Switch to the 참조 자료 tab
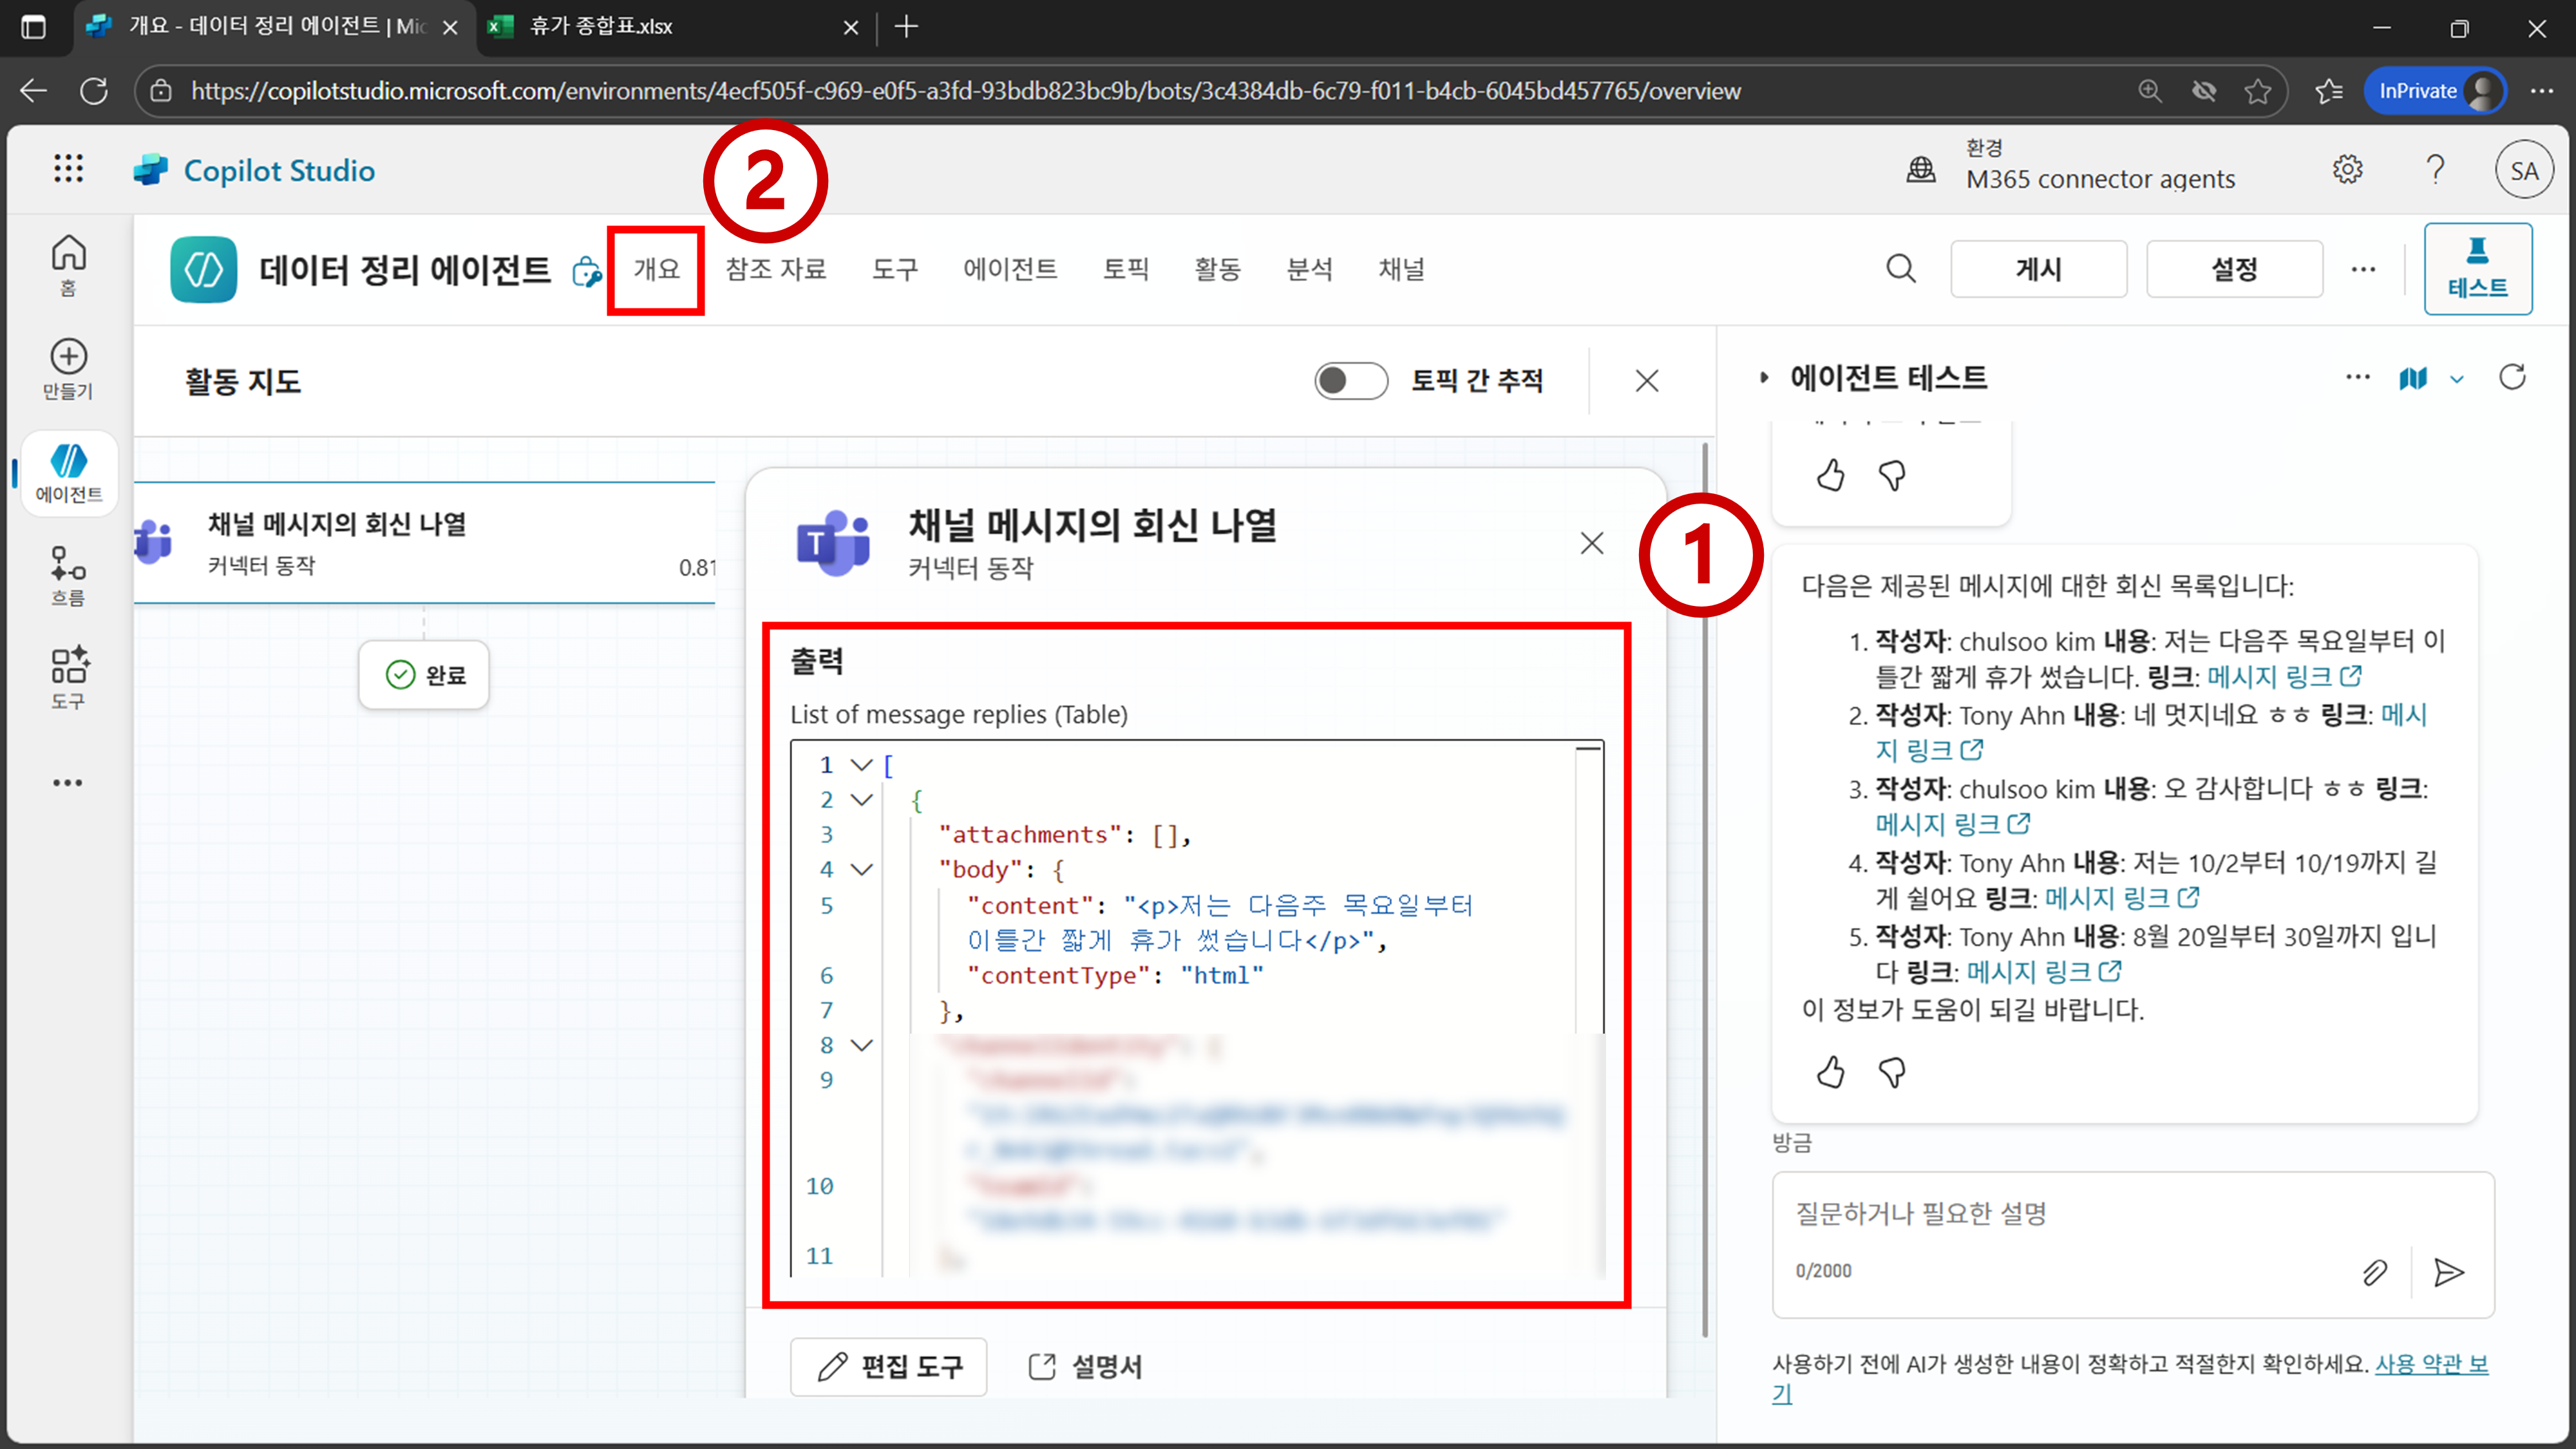Viewport: 2576px width, 1449px height. [776, 269]
